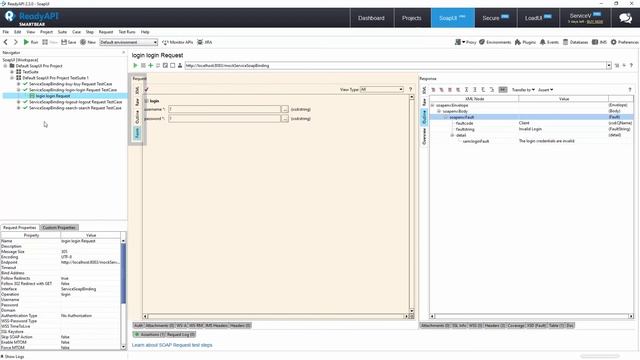Close the Navigator panel with X
The width and height of the screenshot is (640, 360).
(x=124, y=52)
